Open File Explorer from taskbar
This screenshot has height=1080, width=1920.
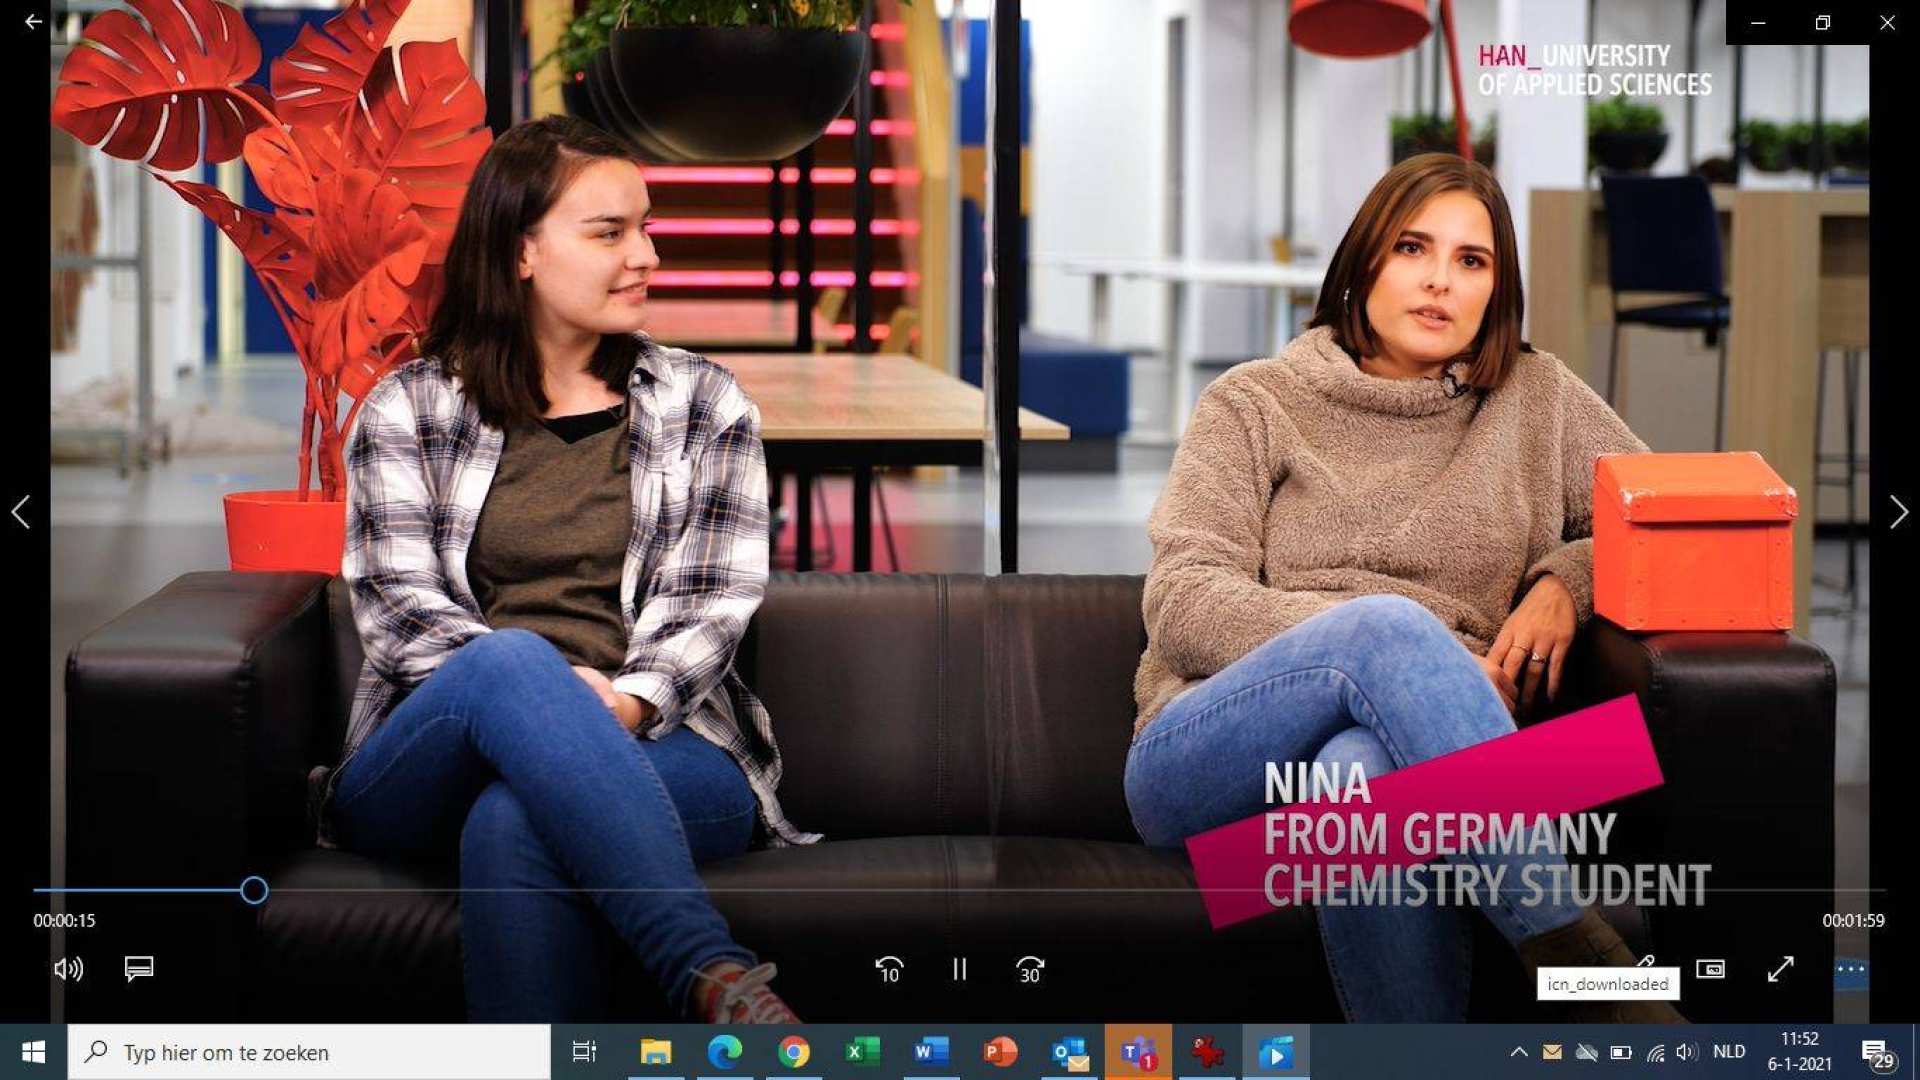656,1052
